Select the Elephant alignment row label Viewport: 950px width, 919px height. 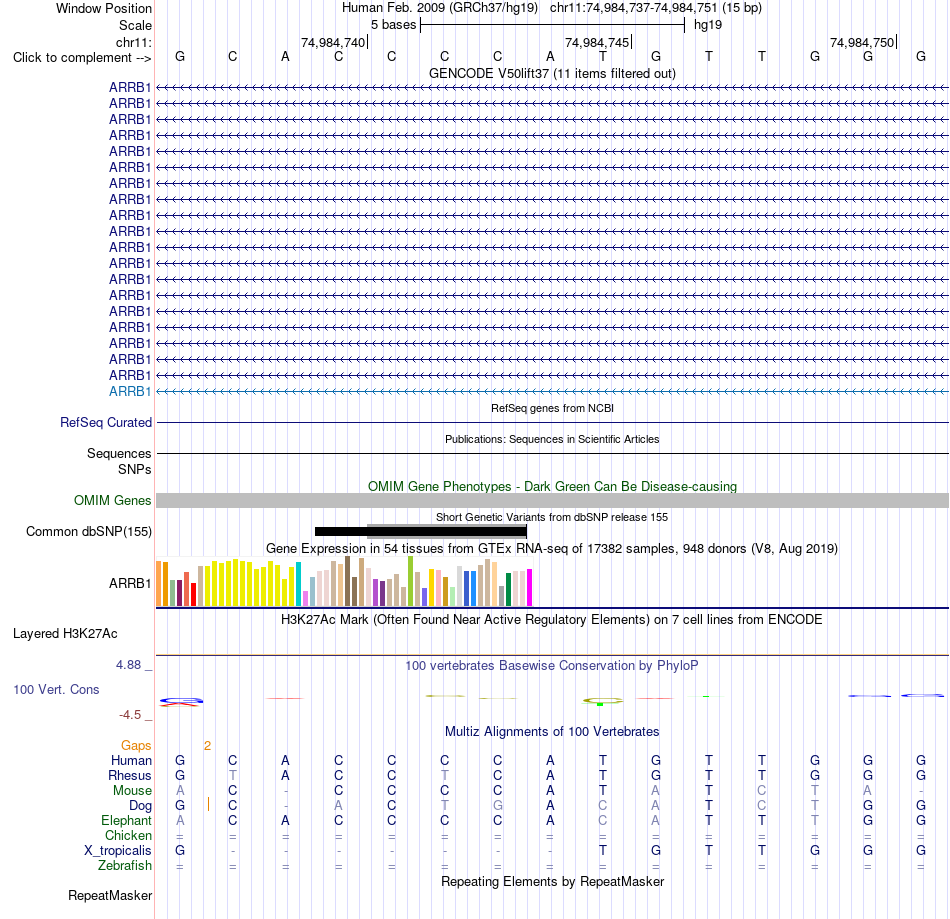pyautogui.click(x=126, y=820)
